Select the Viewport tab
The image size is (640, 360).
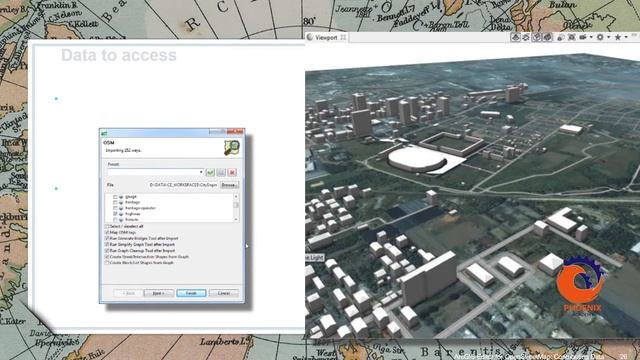point(326,37)
